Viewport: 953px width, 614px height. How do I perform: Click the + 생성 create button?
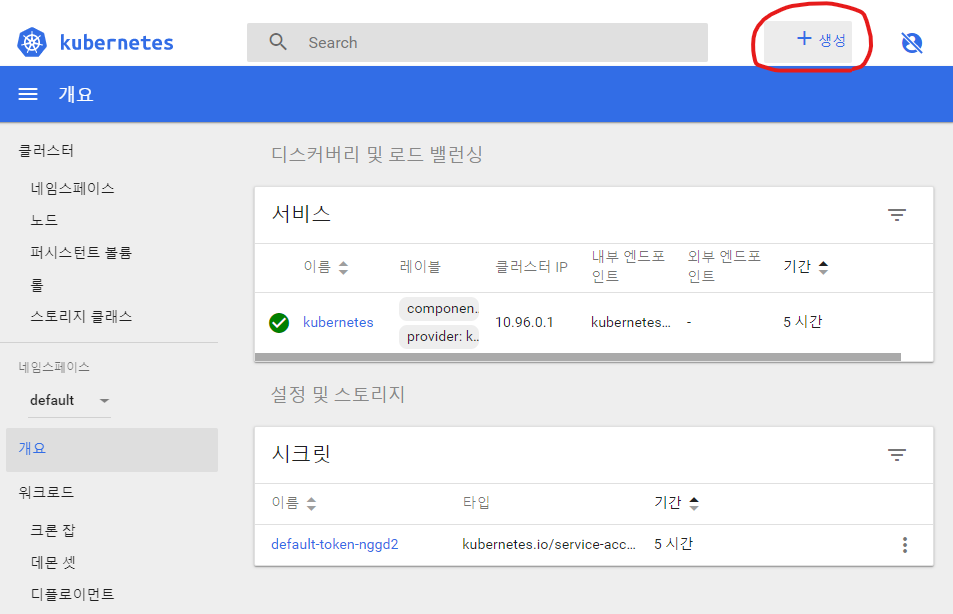808,40
